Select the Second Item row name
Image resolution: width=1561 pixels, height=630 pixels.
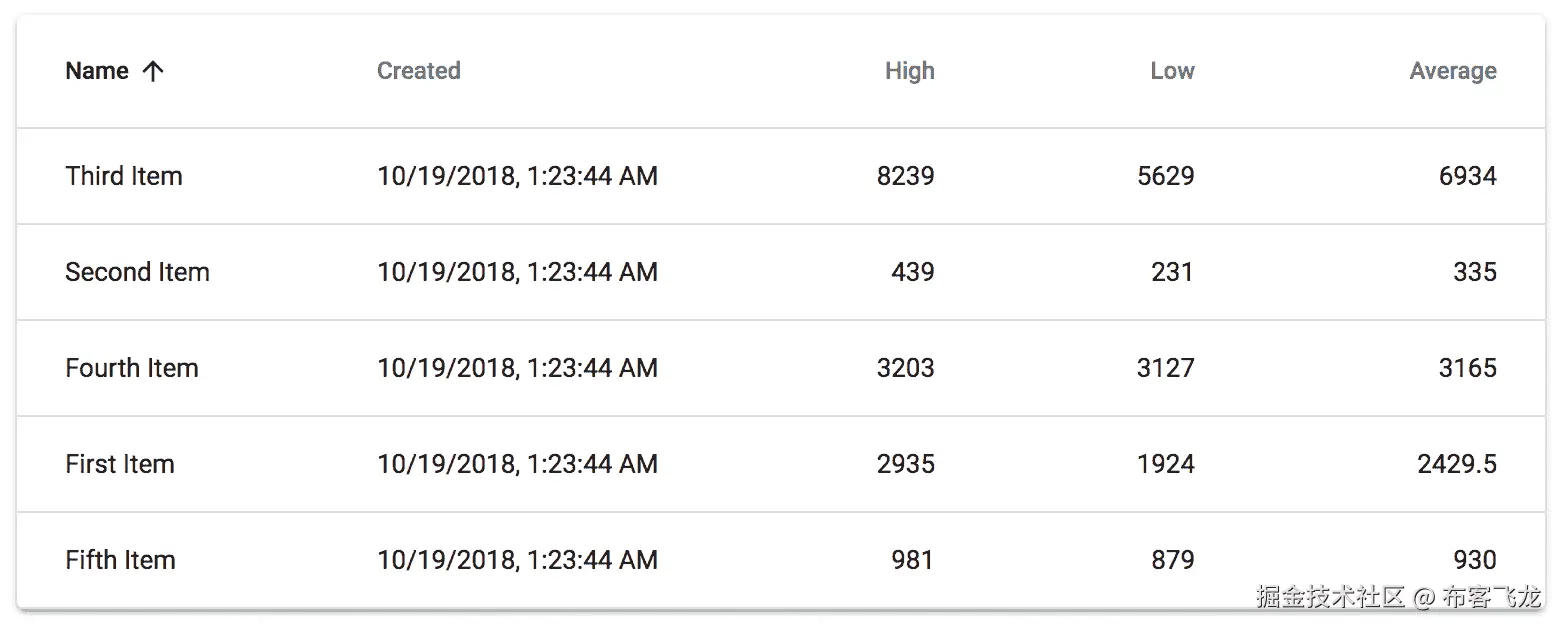tap(137, 272)
